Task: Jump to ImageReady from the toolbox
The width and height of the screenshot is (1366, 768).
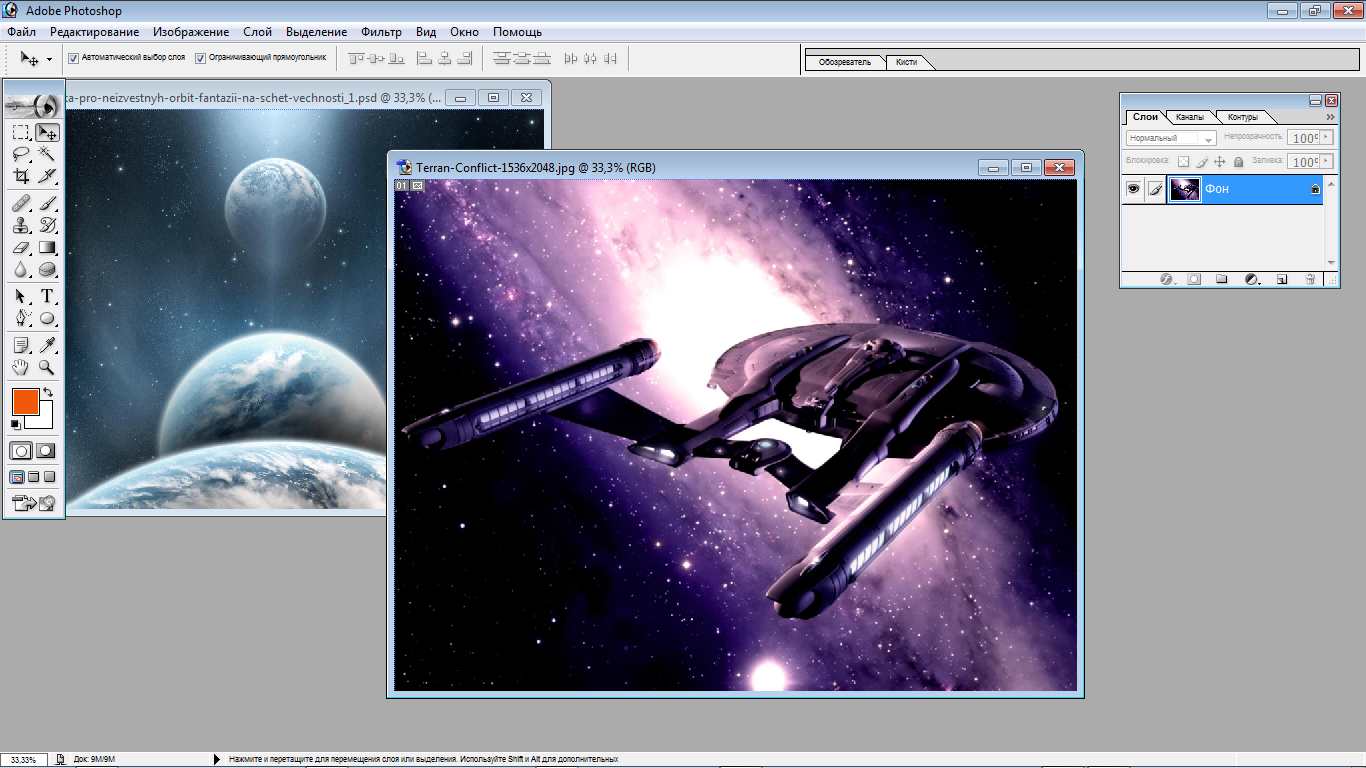Action: click(33, 502)
